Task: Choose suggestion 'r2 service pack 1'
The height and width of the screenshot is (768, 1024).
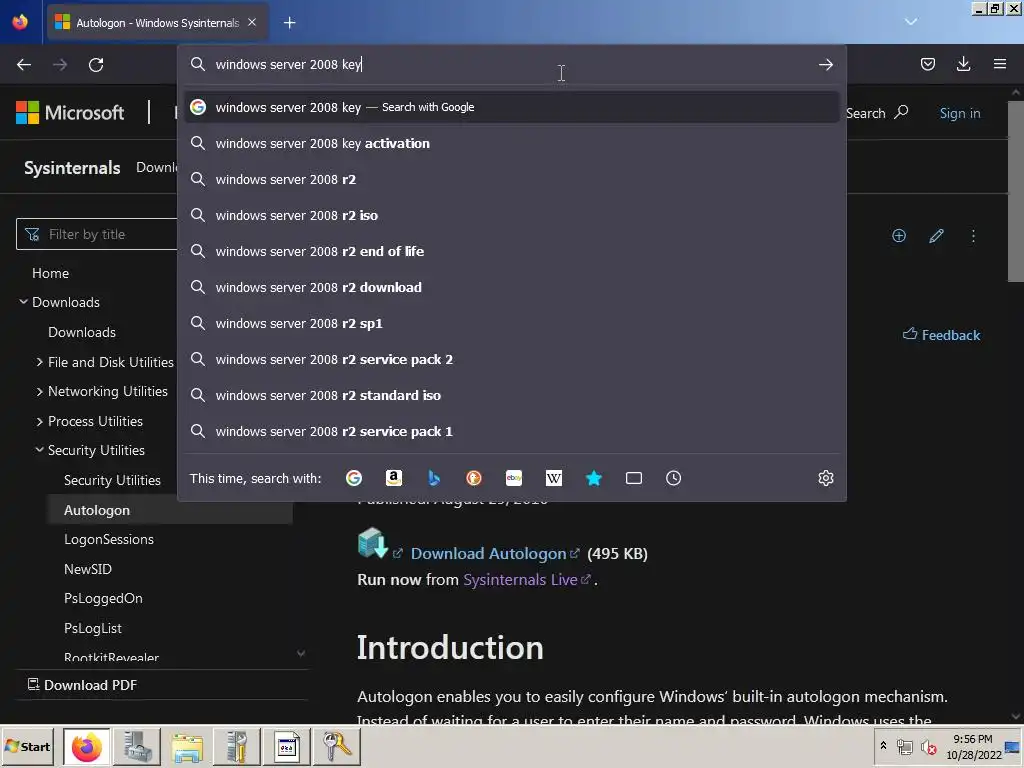Action: pyautogui.click(x=511, y=431)
